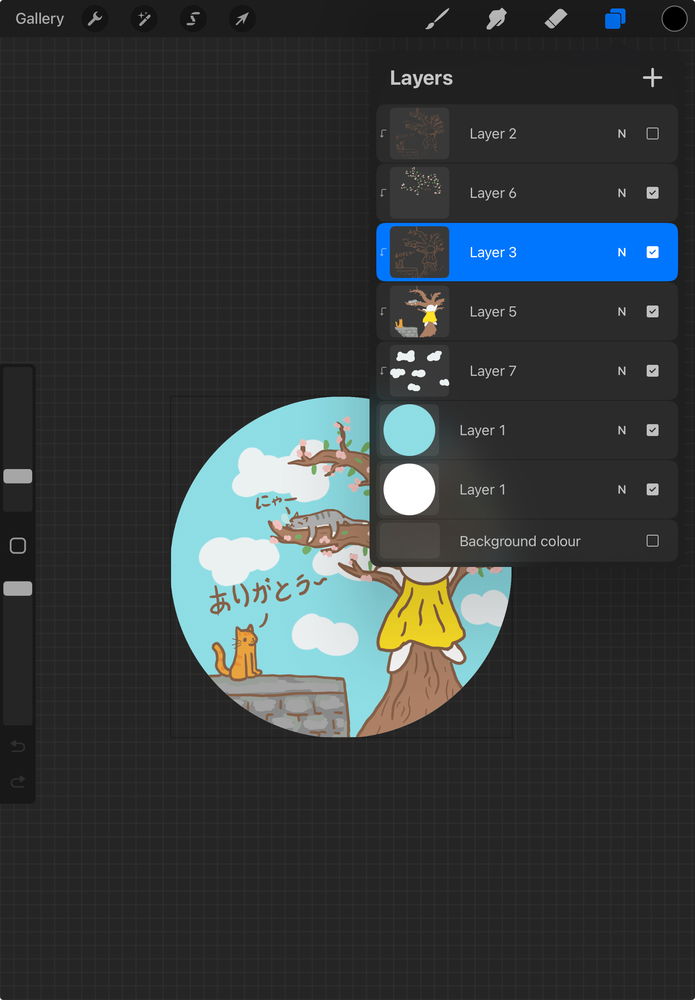Select the blue circle Layer 1 thumbnail

click(409, 431)
